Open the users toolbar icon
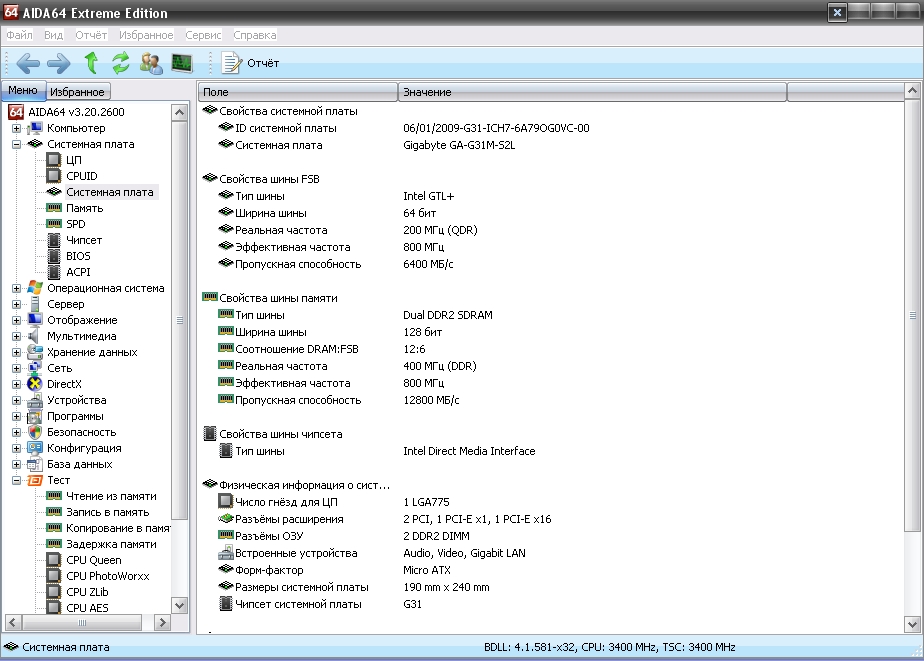 [x=151, y=62]
